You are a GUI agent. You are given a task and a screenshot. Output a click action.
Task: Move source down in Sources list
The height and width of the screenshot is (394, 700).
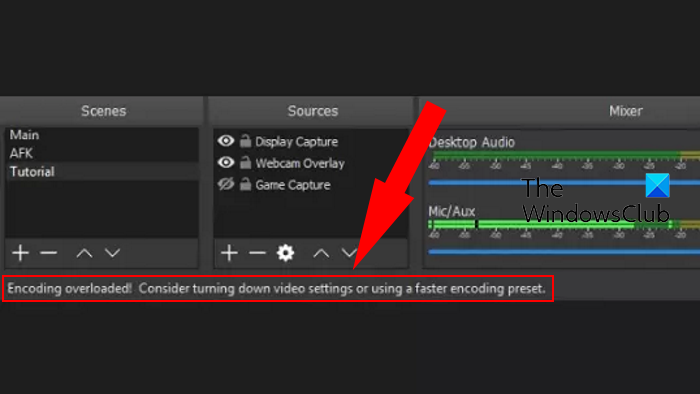tap(349, 253)
